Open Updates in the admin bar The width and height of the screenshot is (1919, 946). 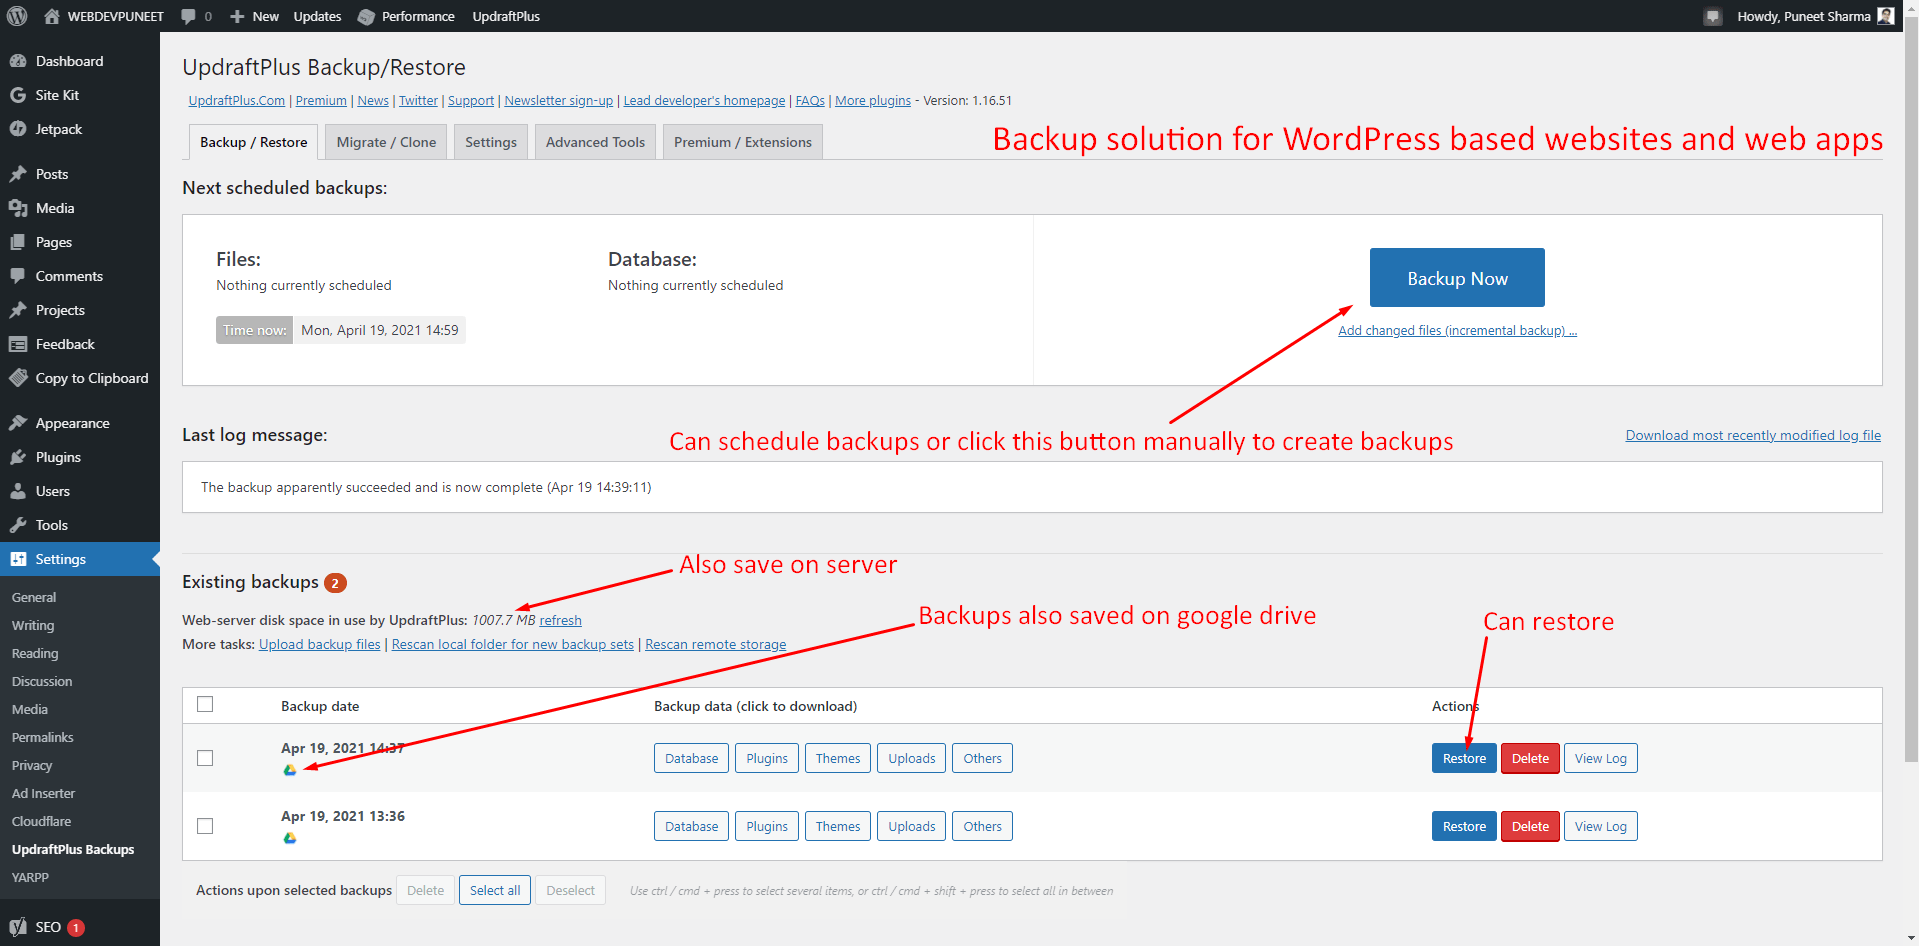click(317, 16)
